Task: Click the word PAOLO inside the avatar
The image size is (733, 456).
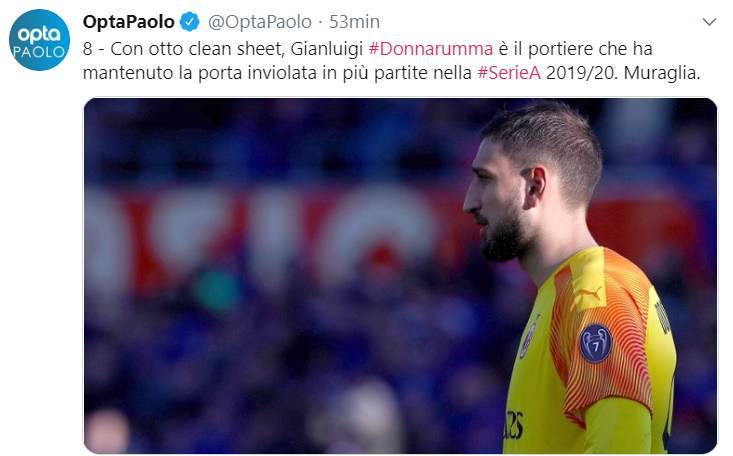Action: tap(39, 52)
